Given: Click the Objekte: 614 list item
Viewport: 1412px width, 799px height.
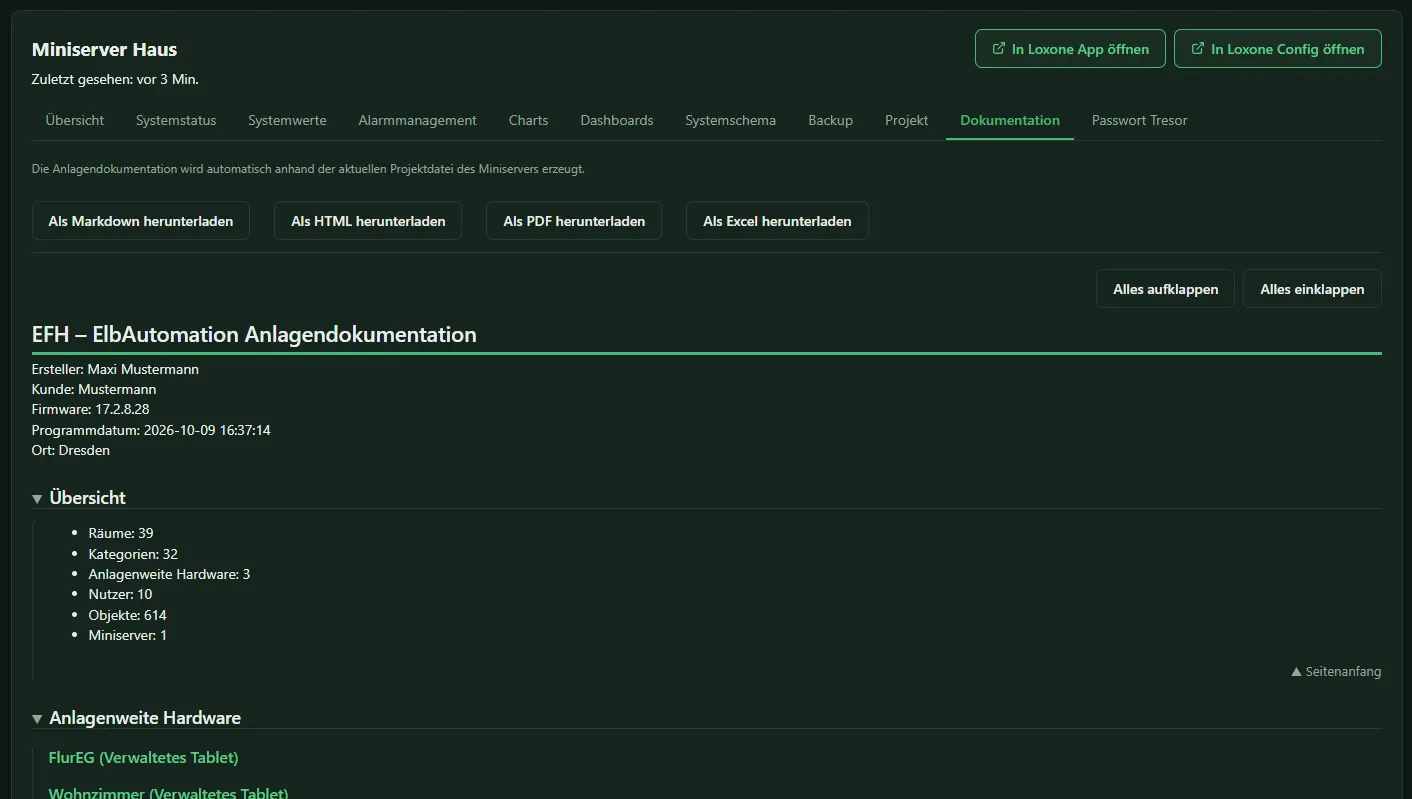Looking at the screenshot, I should click(x=127, y=615).
